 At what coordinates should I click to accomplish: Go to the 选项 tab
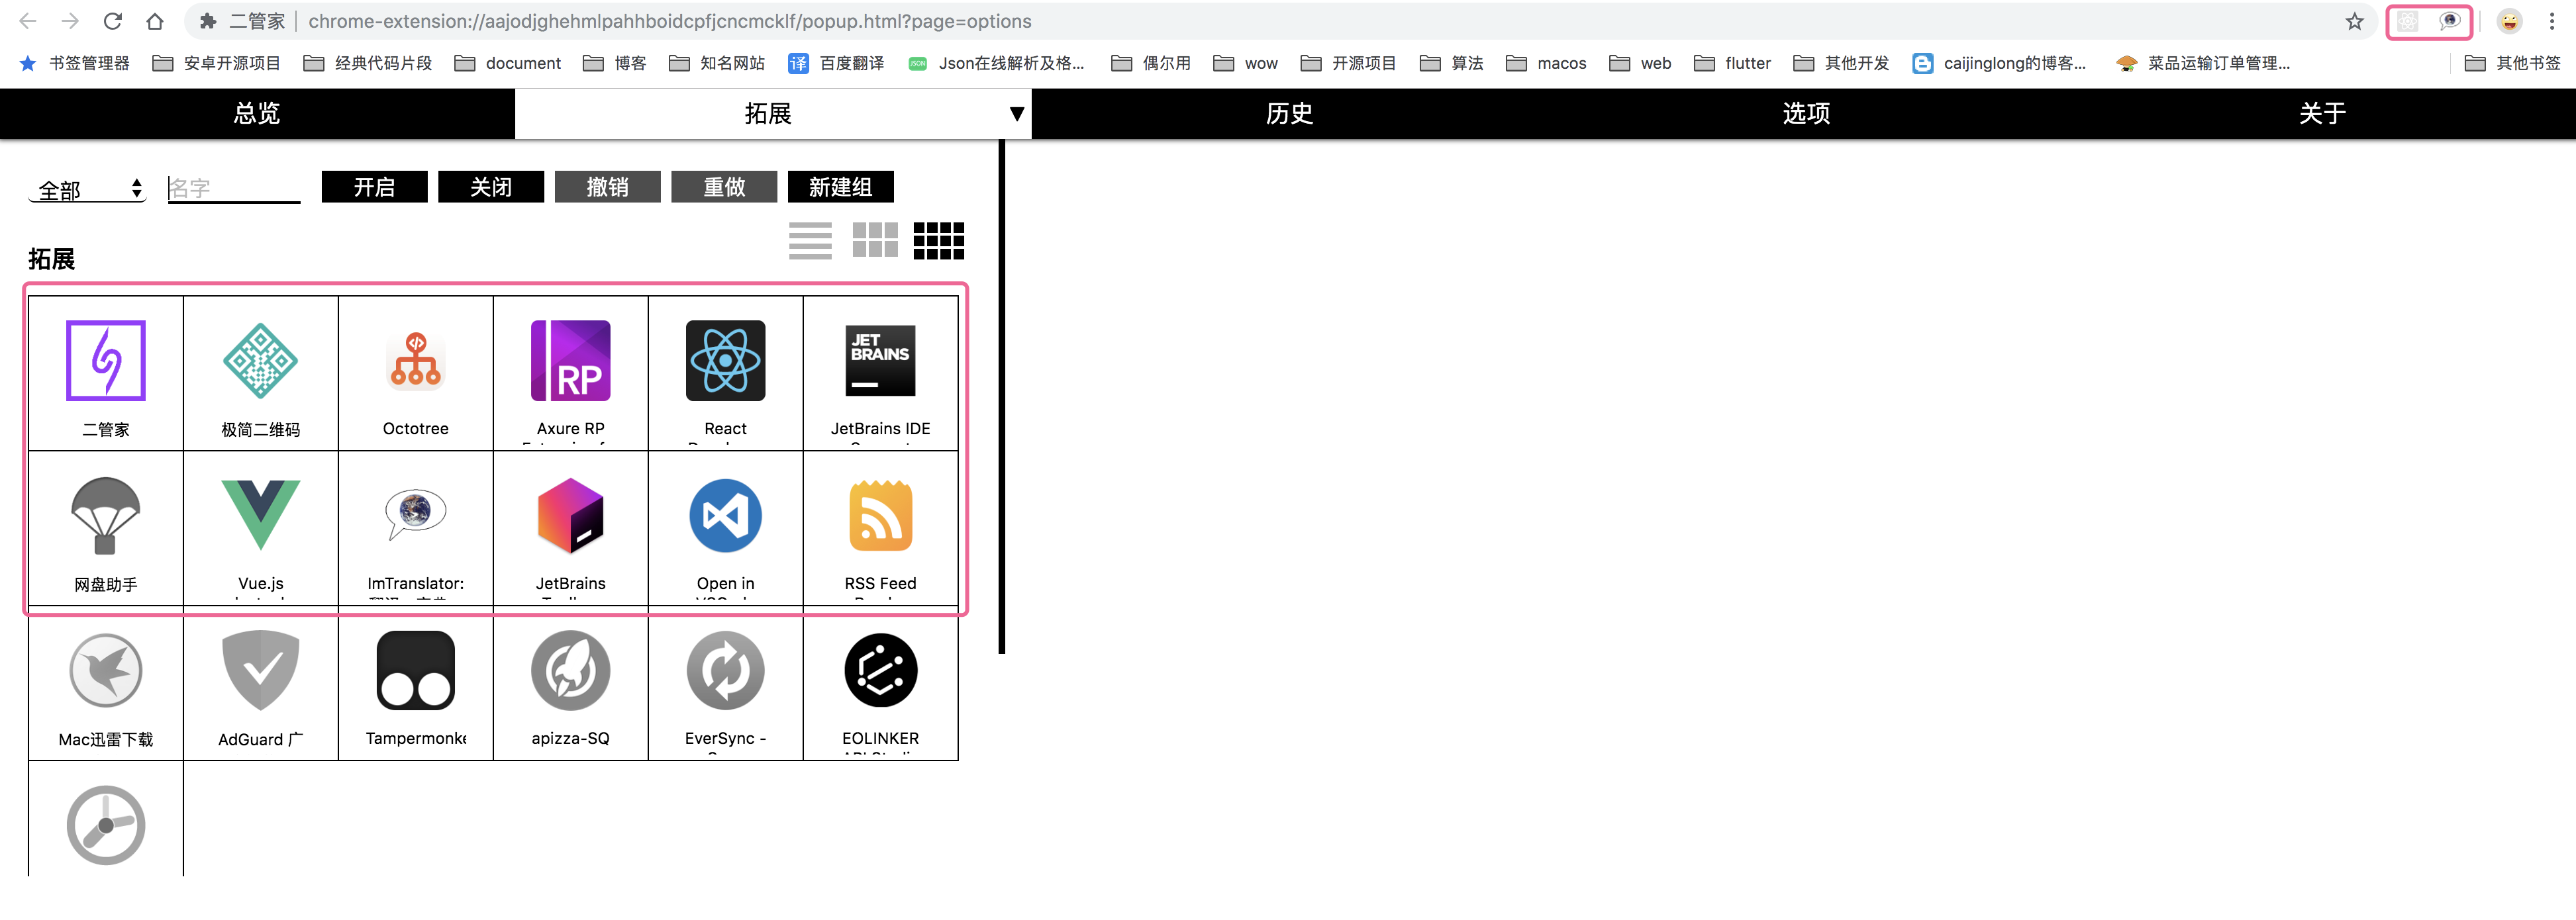click(1805, 113)
